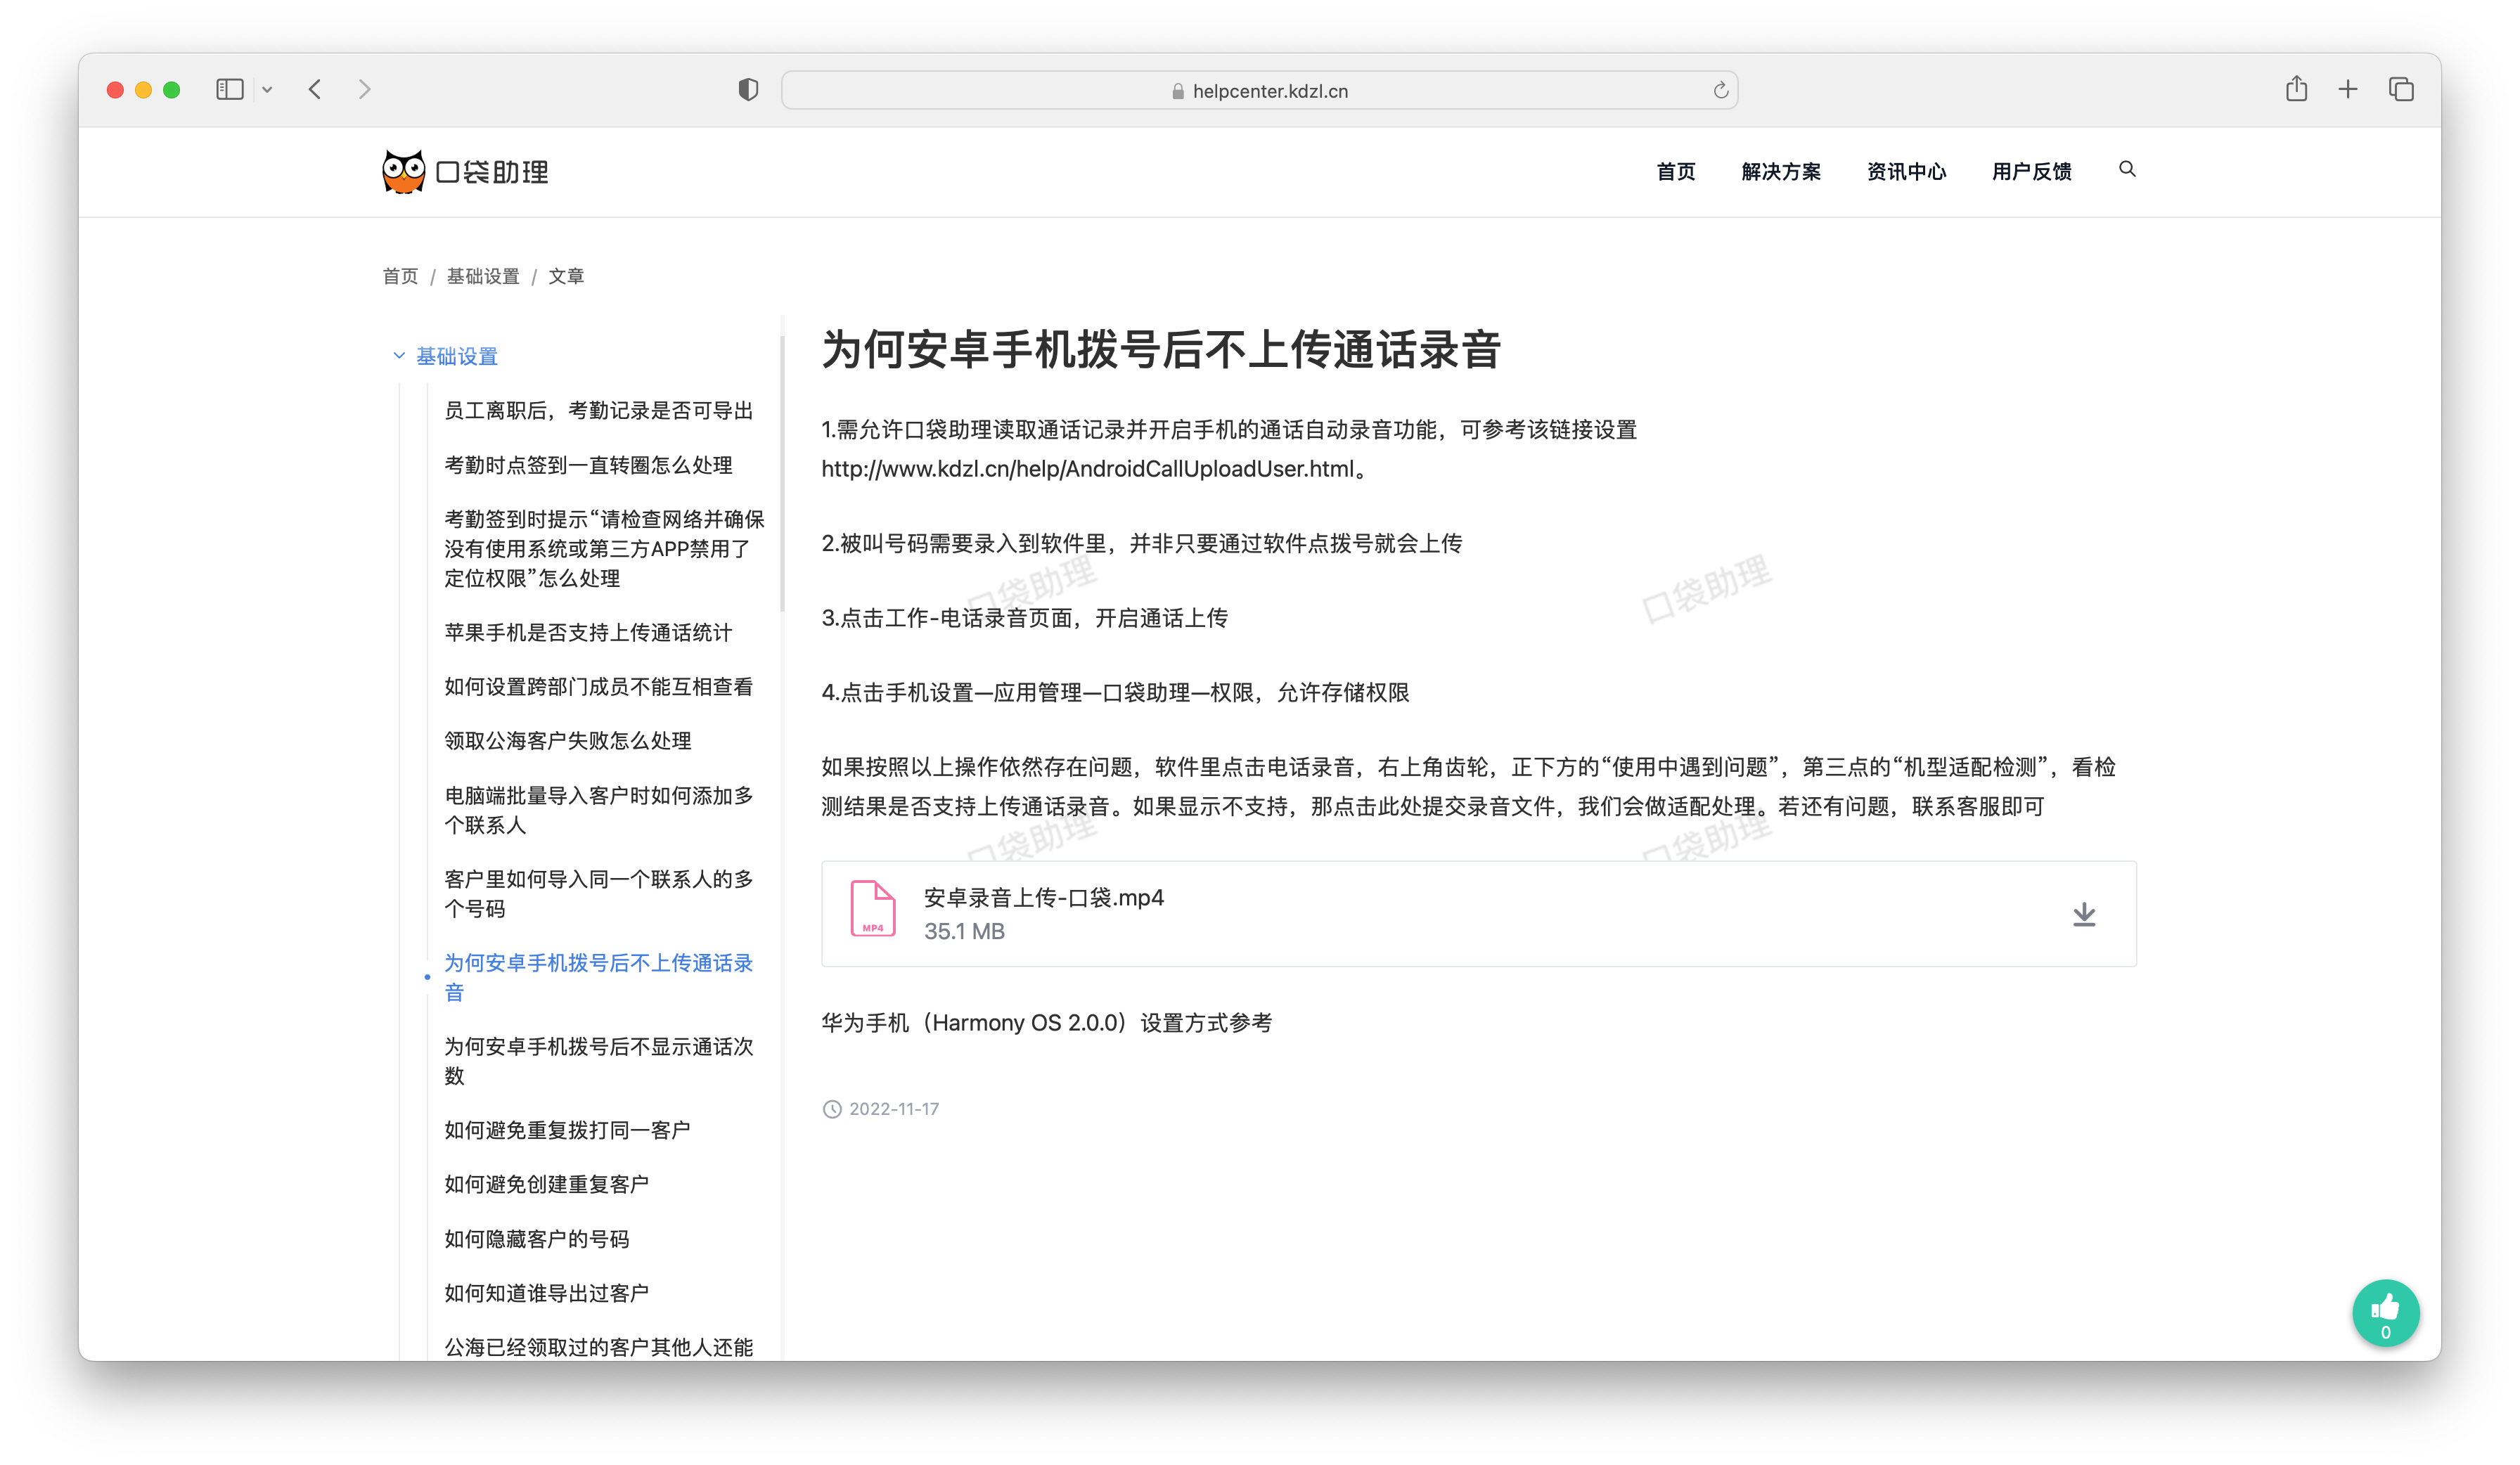2520x1465 pixels.
Task: Open 用户反馈 navigation item
Action: coord(2031,172)
